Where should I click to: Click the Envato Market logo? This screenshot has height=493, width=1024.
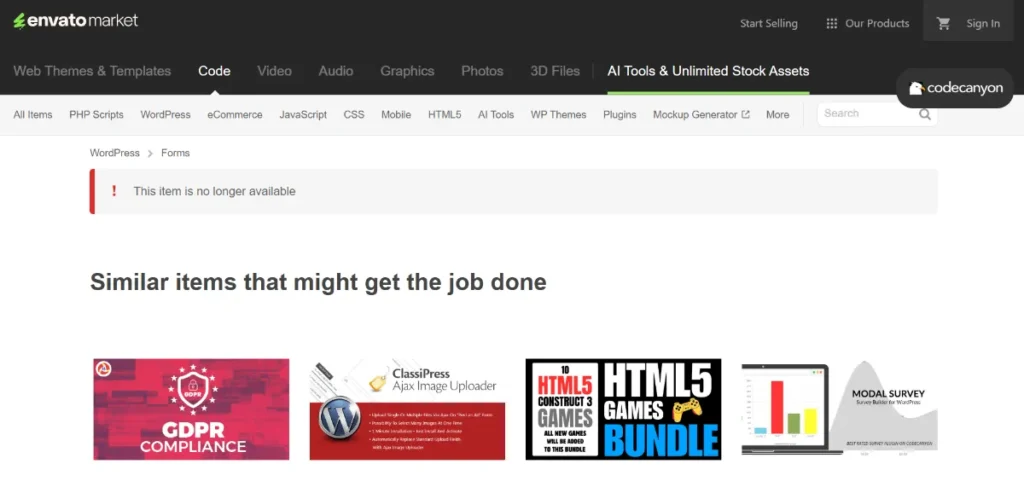(x=76, y=21)
